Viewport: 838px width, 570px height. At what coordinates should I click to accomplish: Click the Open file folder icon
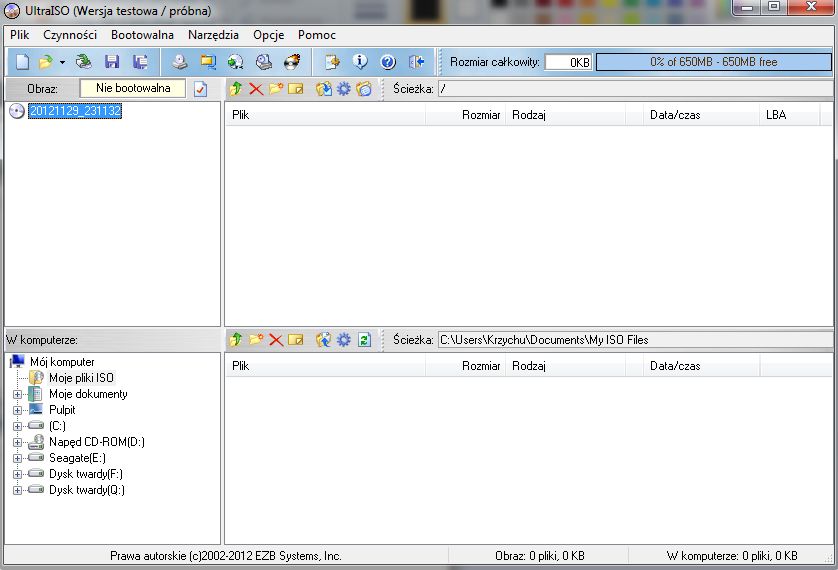point(46,62)
